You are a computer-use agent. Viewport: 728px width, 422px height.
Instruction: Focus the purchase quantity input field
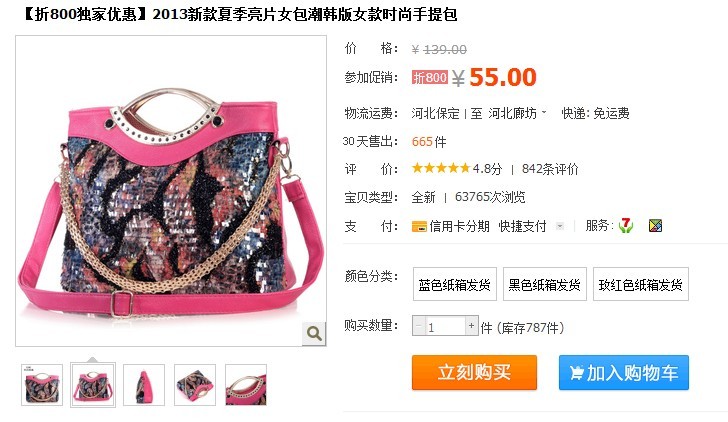click(x=445, y=326)
